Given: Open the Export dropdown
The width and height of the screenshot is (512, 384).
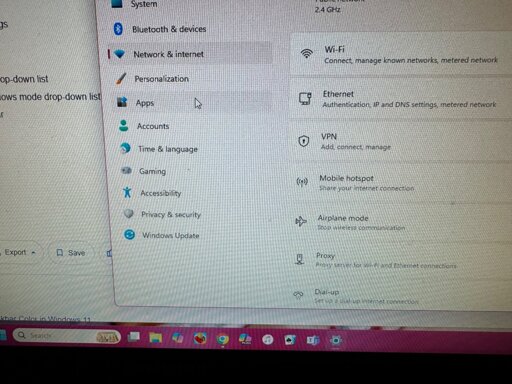Looking at the screenshot, I should 19,252.
